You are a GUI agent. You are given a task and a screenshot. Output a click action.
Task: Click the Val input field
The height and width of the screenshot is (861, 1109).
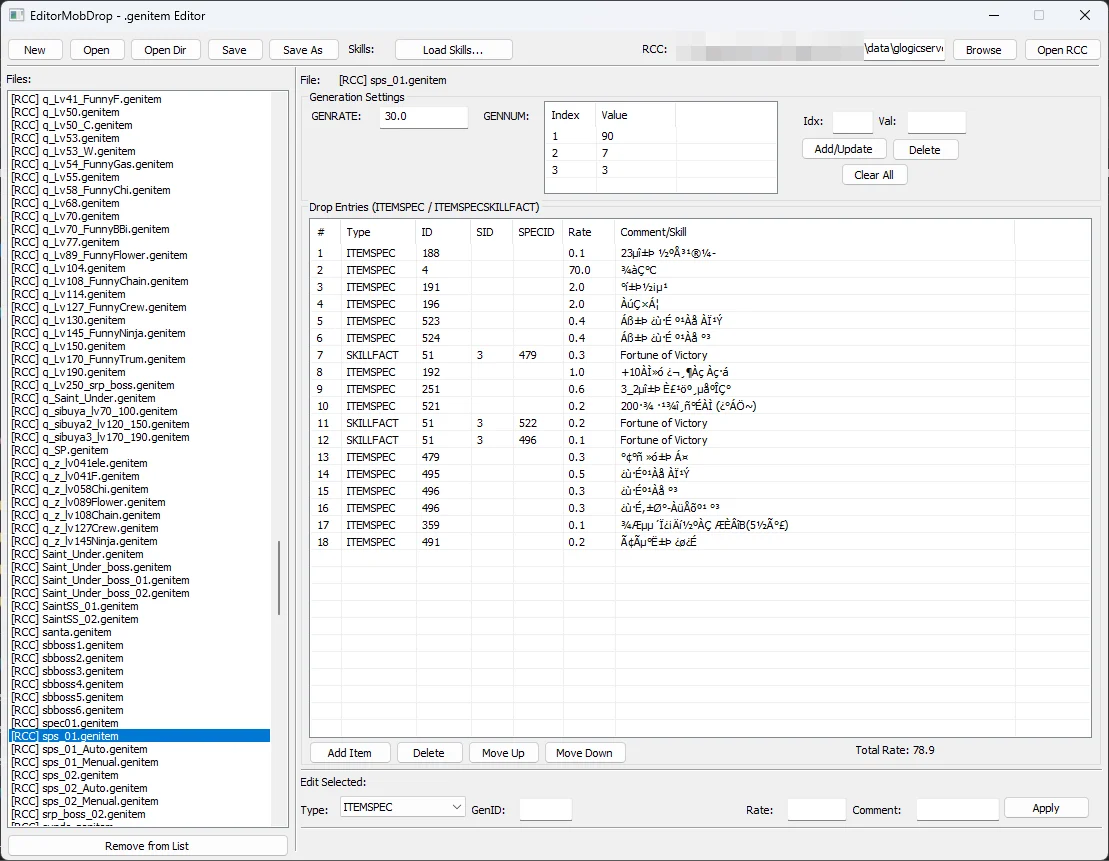(x=936, y=122)
